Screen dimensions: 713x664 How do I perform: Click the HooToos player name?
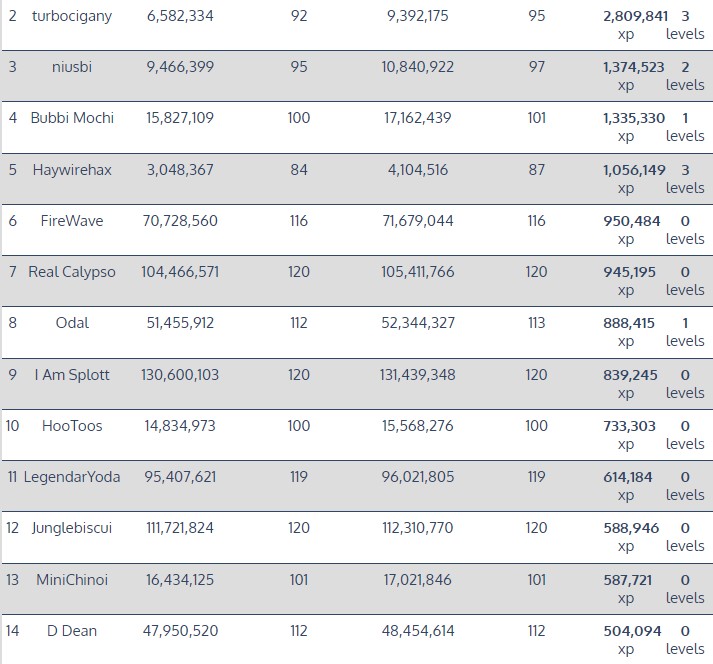72,426
